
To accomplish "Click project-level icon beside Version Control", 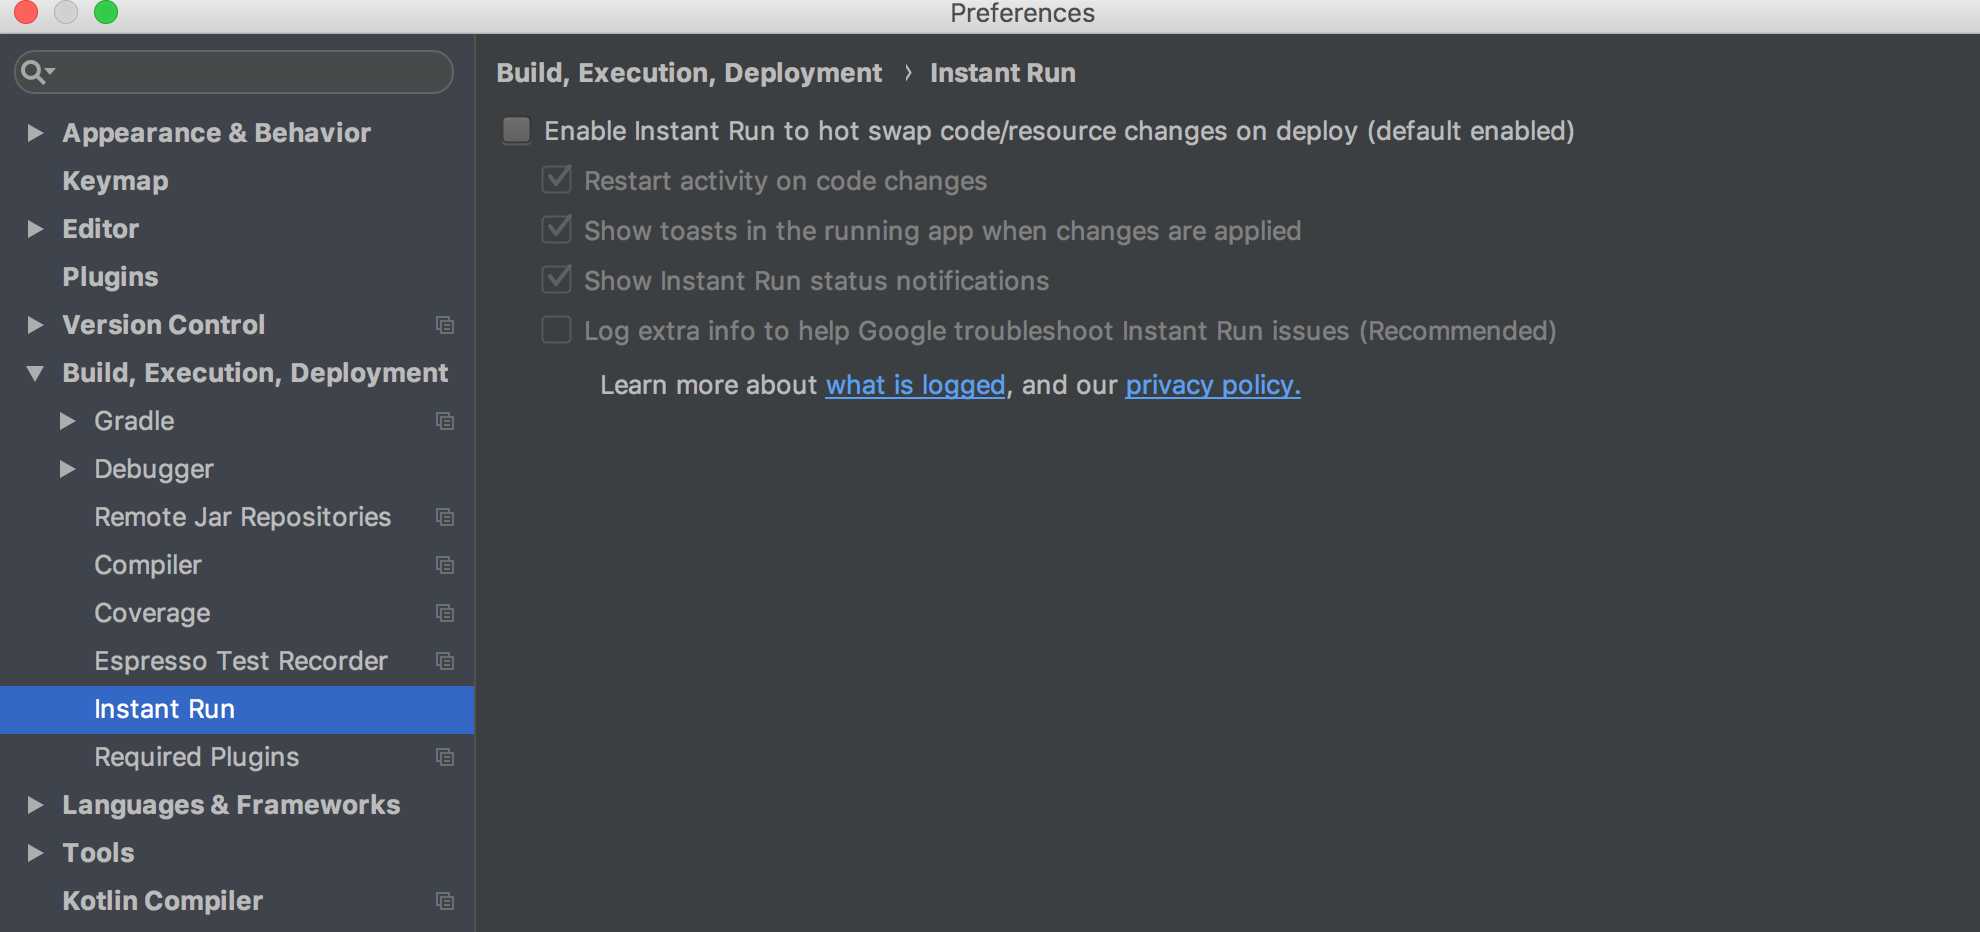I will 445,325.
